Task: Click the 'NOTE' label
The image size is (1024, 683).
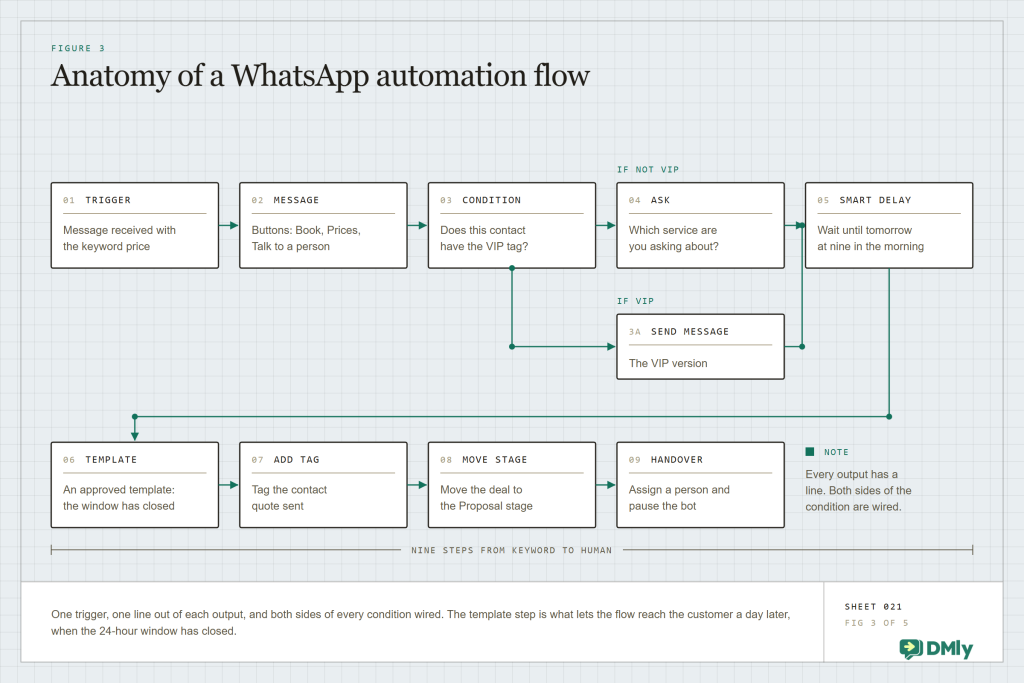Action: [x=836, y=453]
